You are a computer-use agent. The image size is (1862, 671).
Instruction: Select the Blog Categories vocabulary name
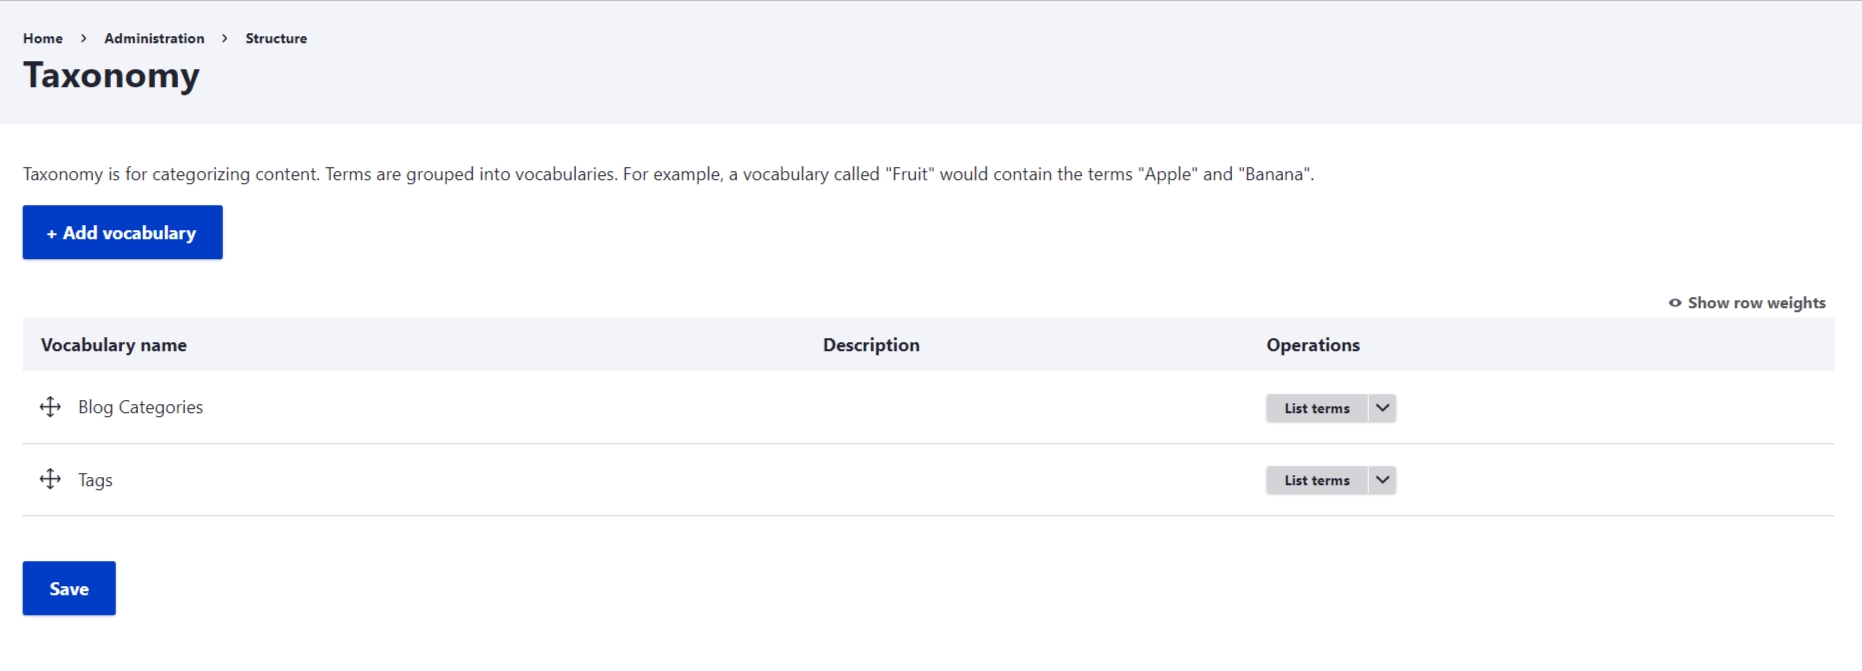click(x=141, y=407)
